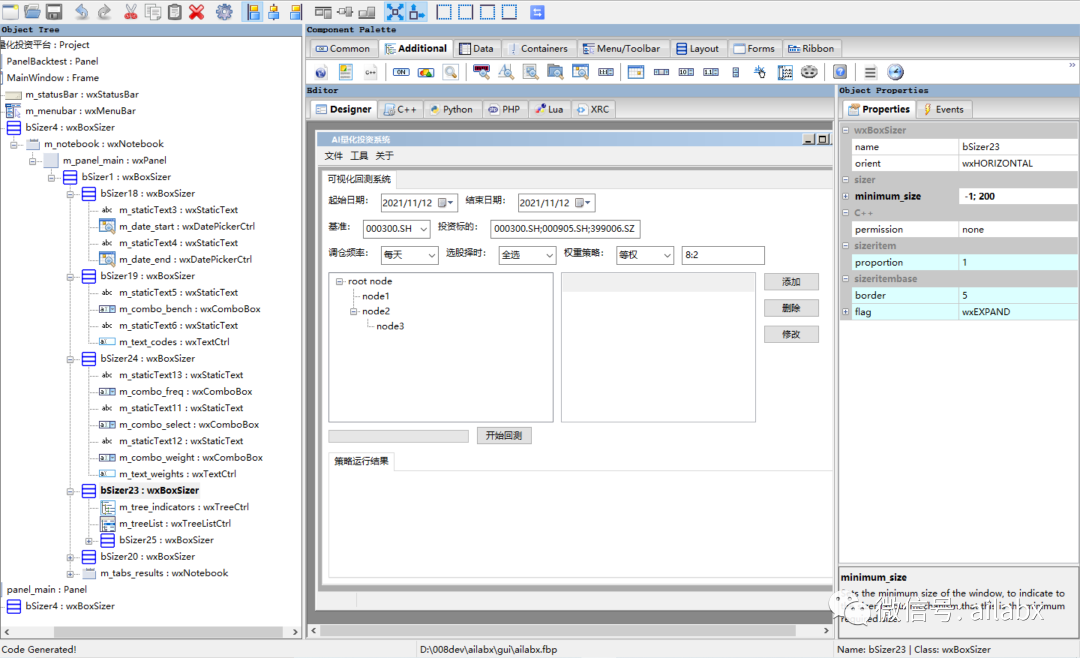Click the Object Tree horizontal scrollbar
The image size is (1080, 658).
tap(169, 632)
